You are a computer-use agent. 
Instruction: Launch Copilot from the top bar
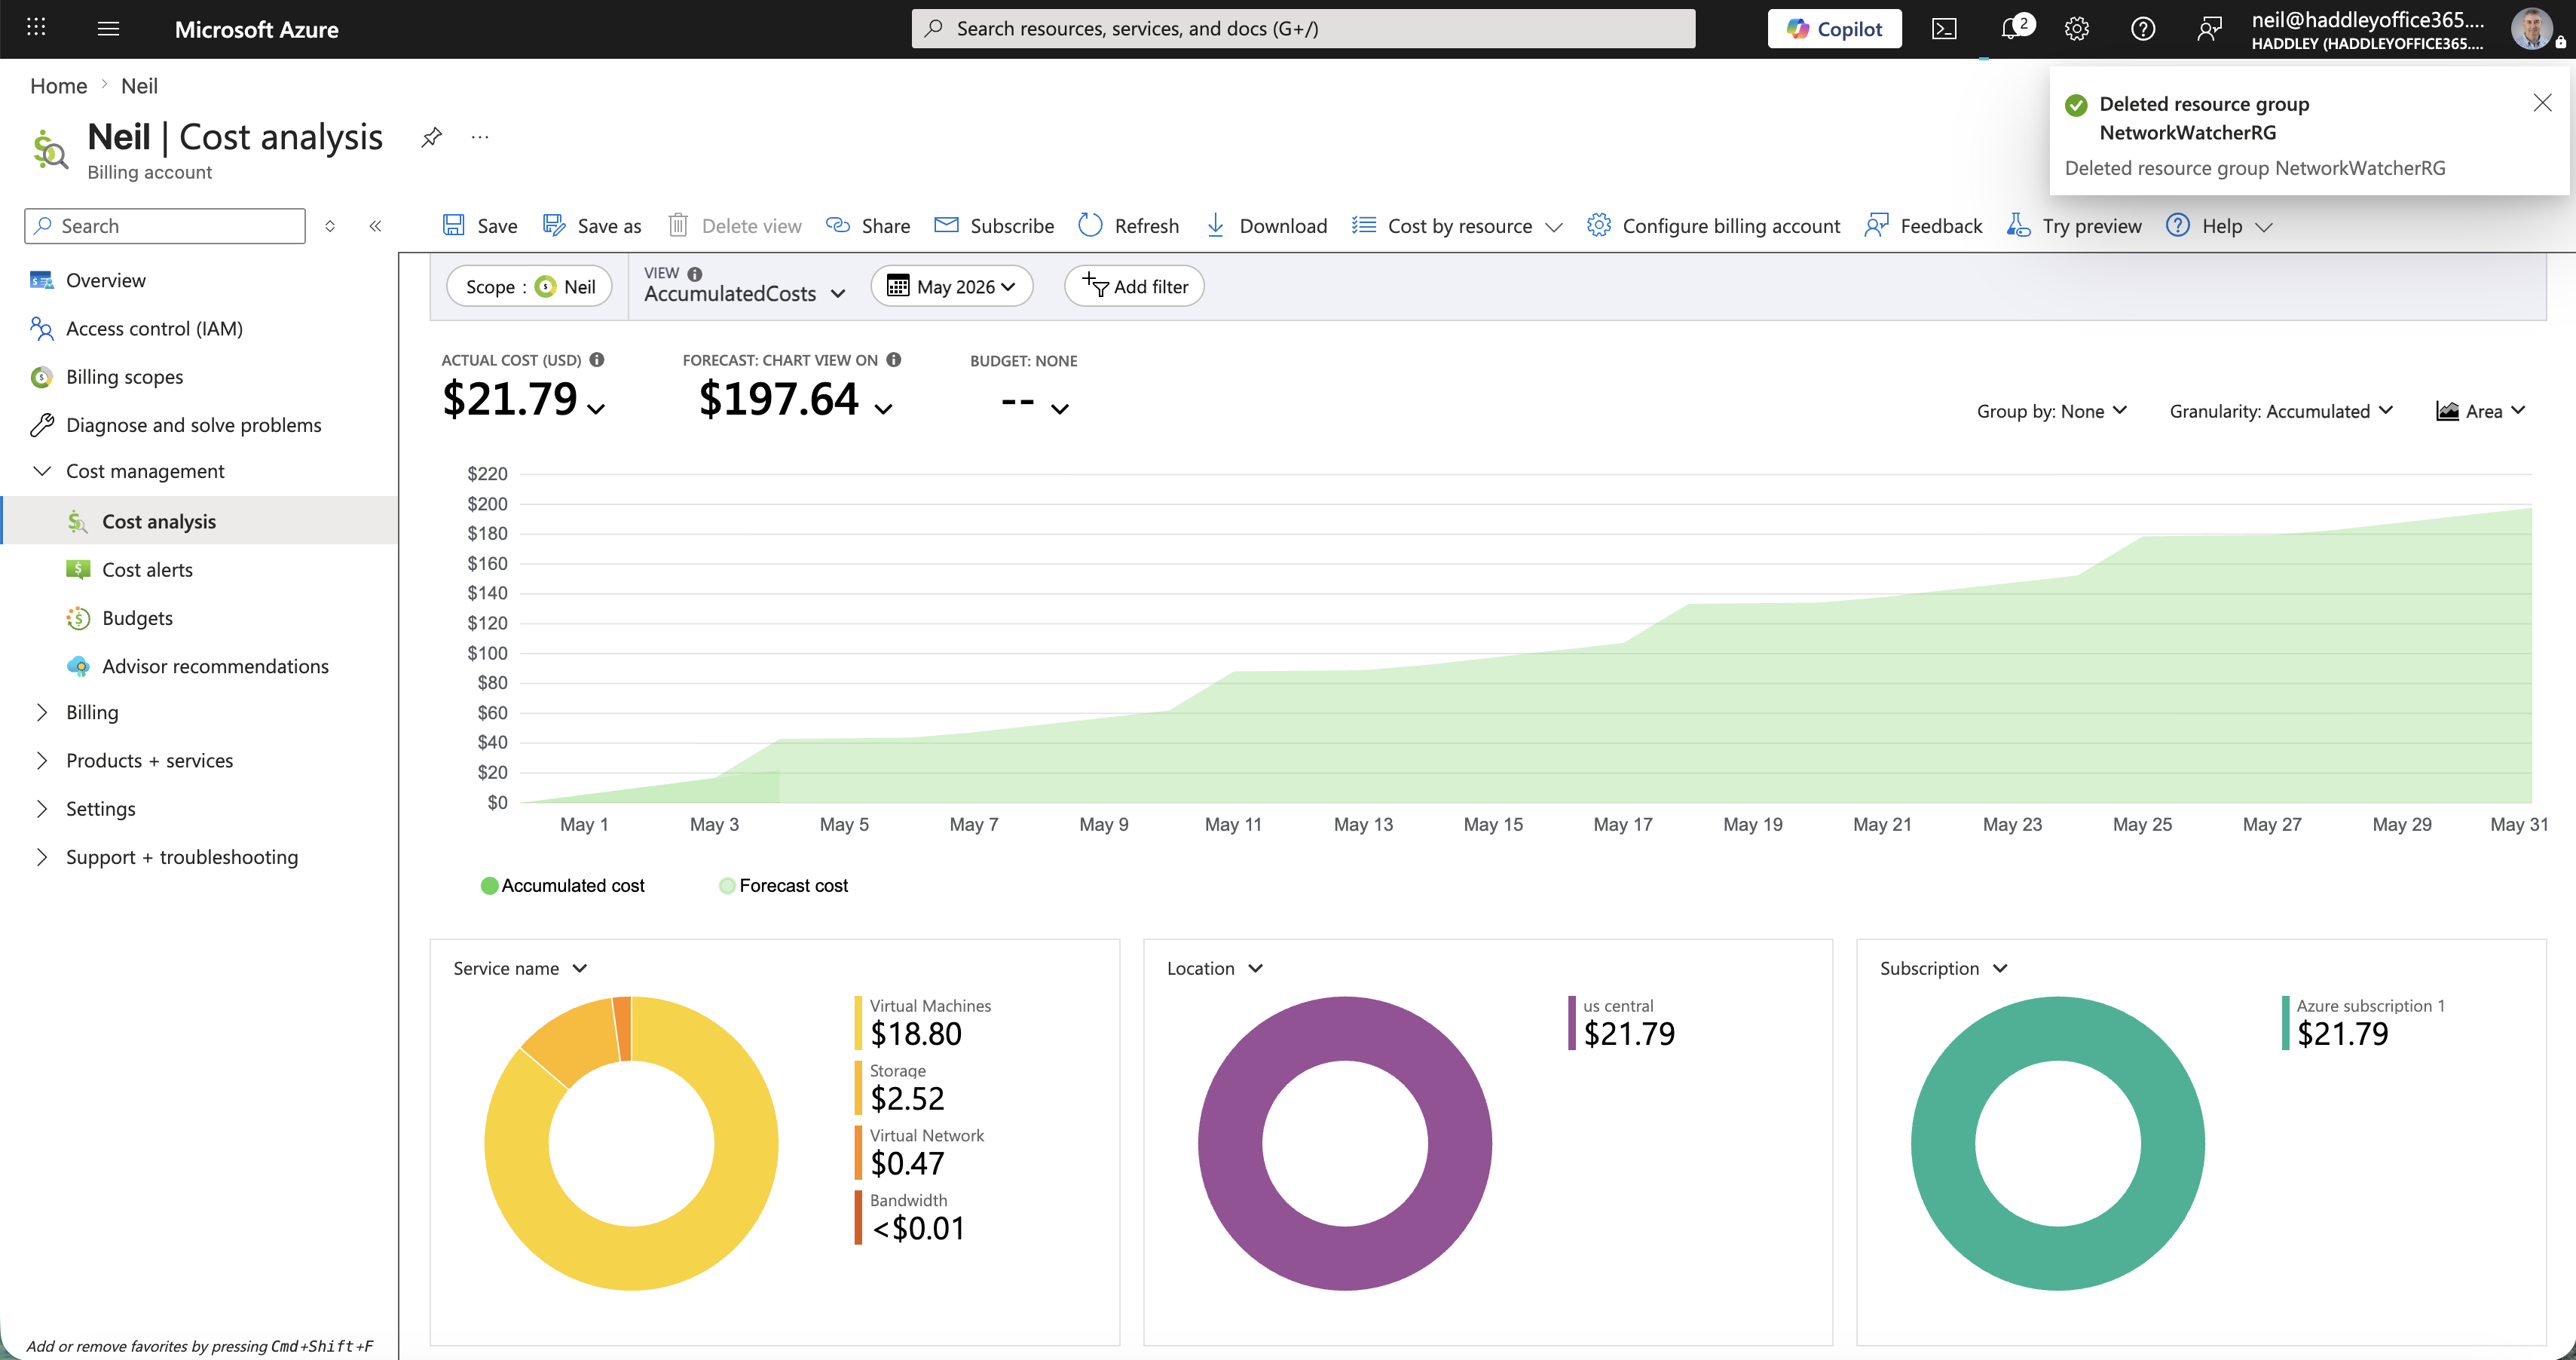click(1834, 28)
